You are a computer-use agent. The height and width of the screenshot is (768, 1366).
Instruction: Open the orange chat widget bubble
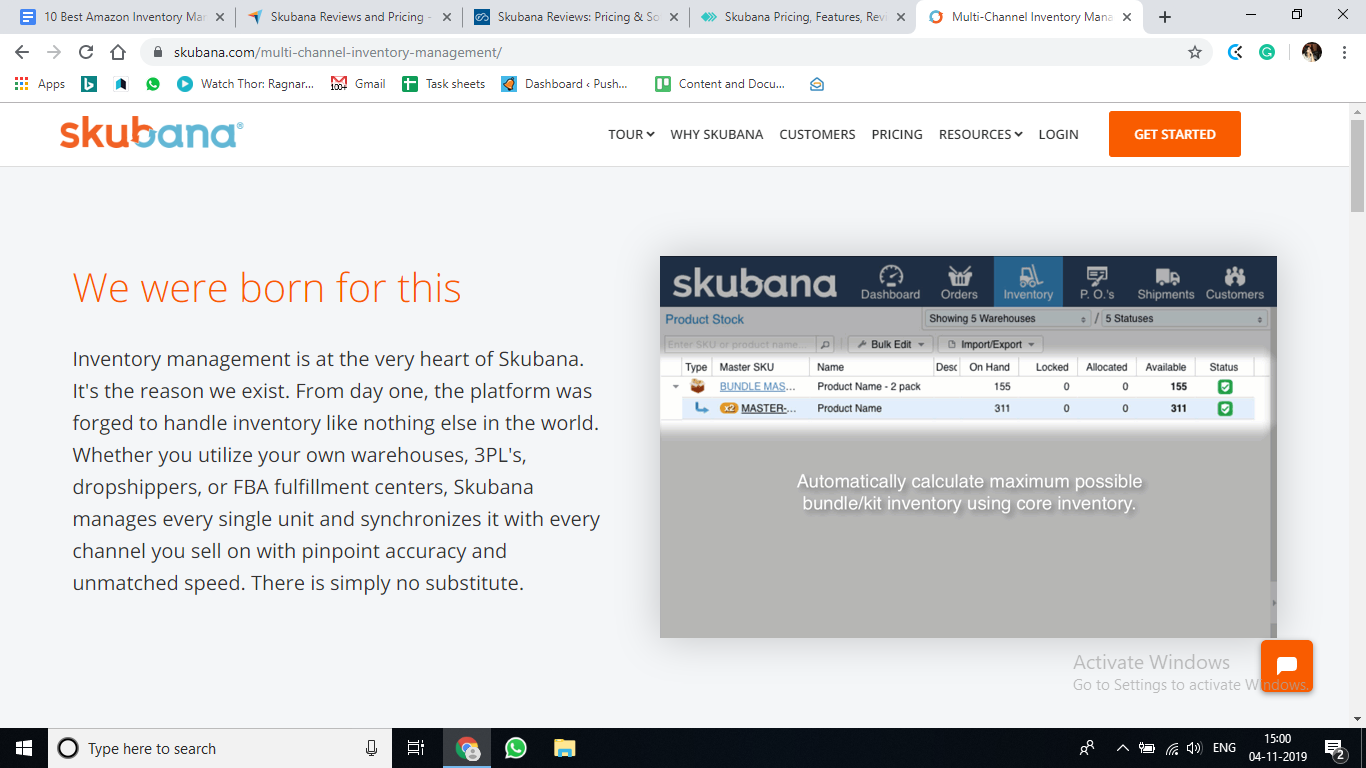(1287, 666)
